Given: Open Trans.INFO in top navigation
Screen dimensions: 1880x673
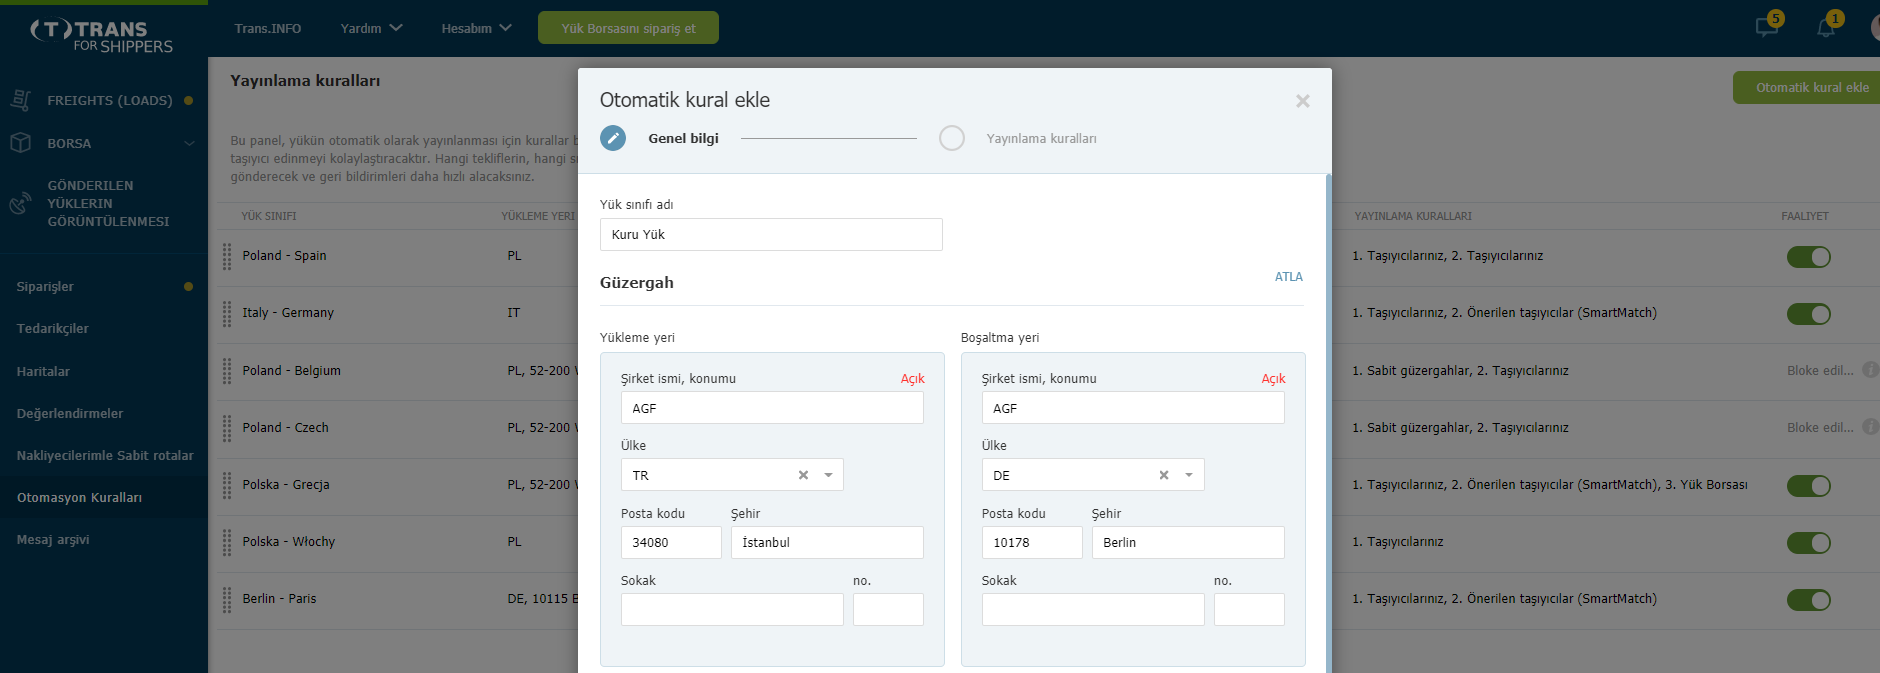Looking at the screenshot, I should tap(268, 28).
